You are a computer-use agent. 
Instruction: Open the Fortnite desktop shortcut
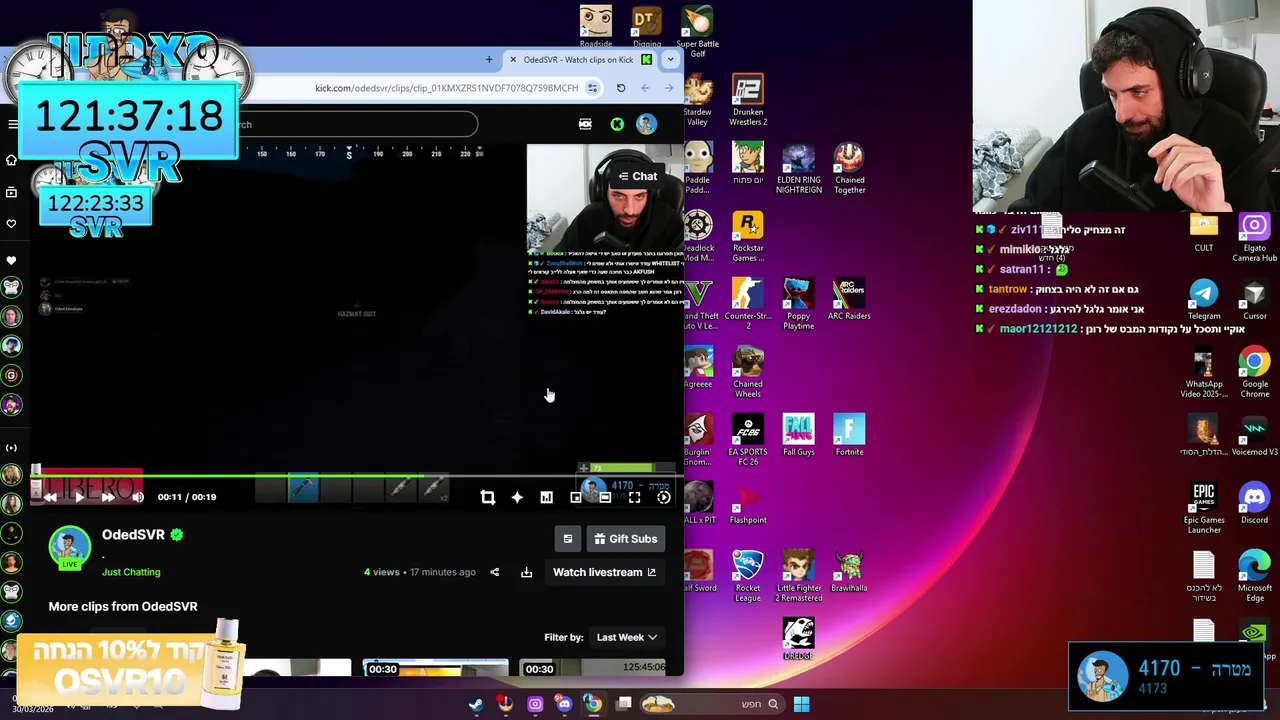849,434
